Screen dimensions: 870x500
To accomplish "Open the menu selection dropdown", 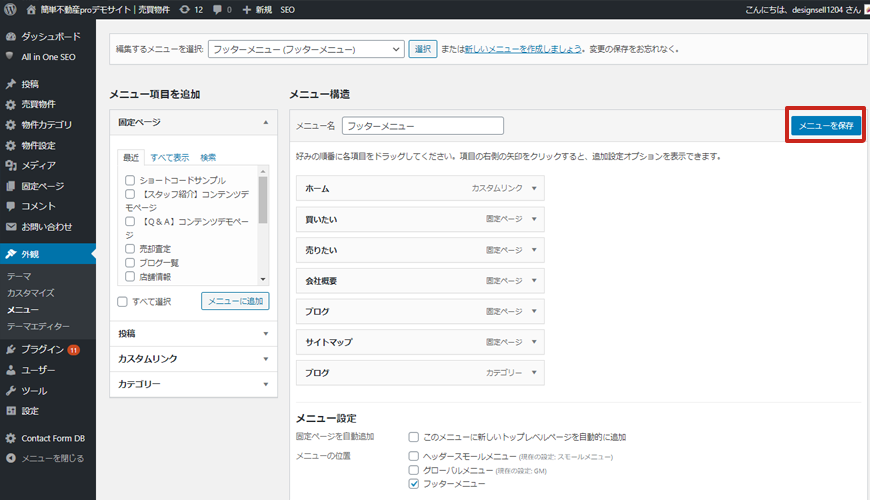I will [x=307, y=49].
